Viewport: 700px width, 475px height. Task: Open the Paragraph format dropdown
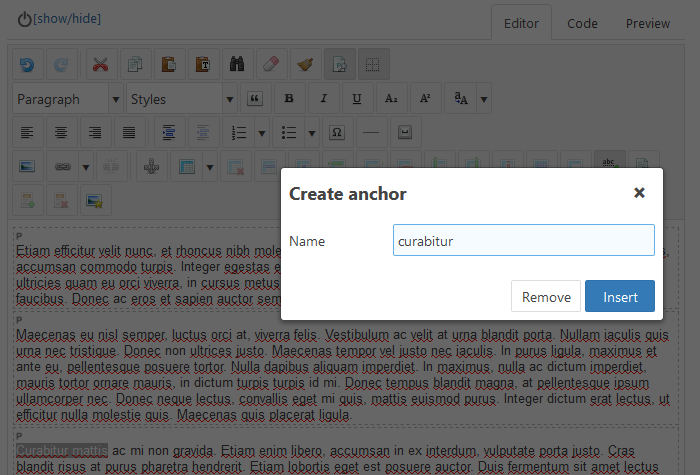pos(68,99)
